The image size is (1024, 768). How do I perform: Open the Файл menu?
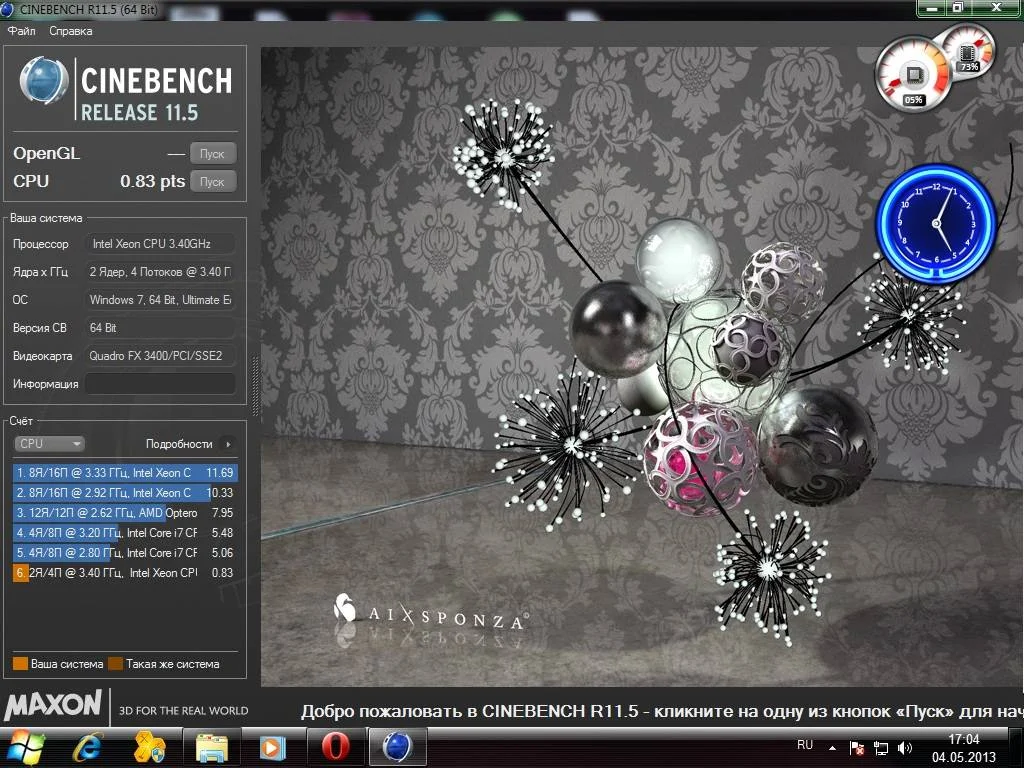point(22,31)
